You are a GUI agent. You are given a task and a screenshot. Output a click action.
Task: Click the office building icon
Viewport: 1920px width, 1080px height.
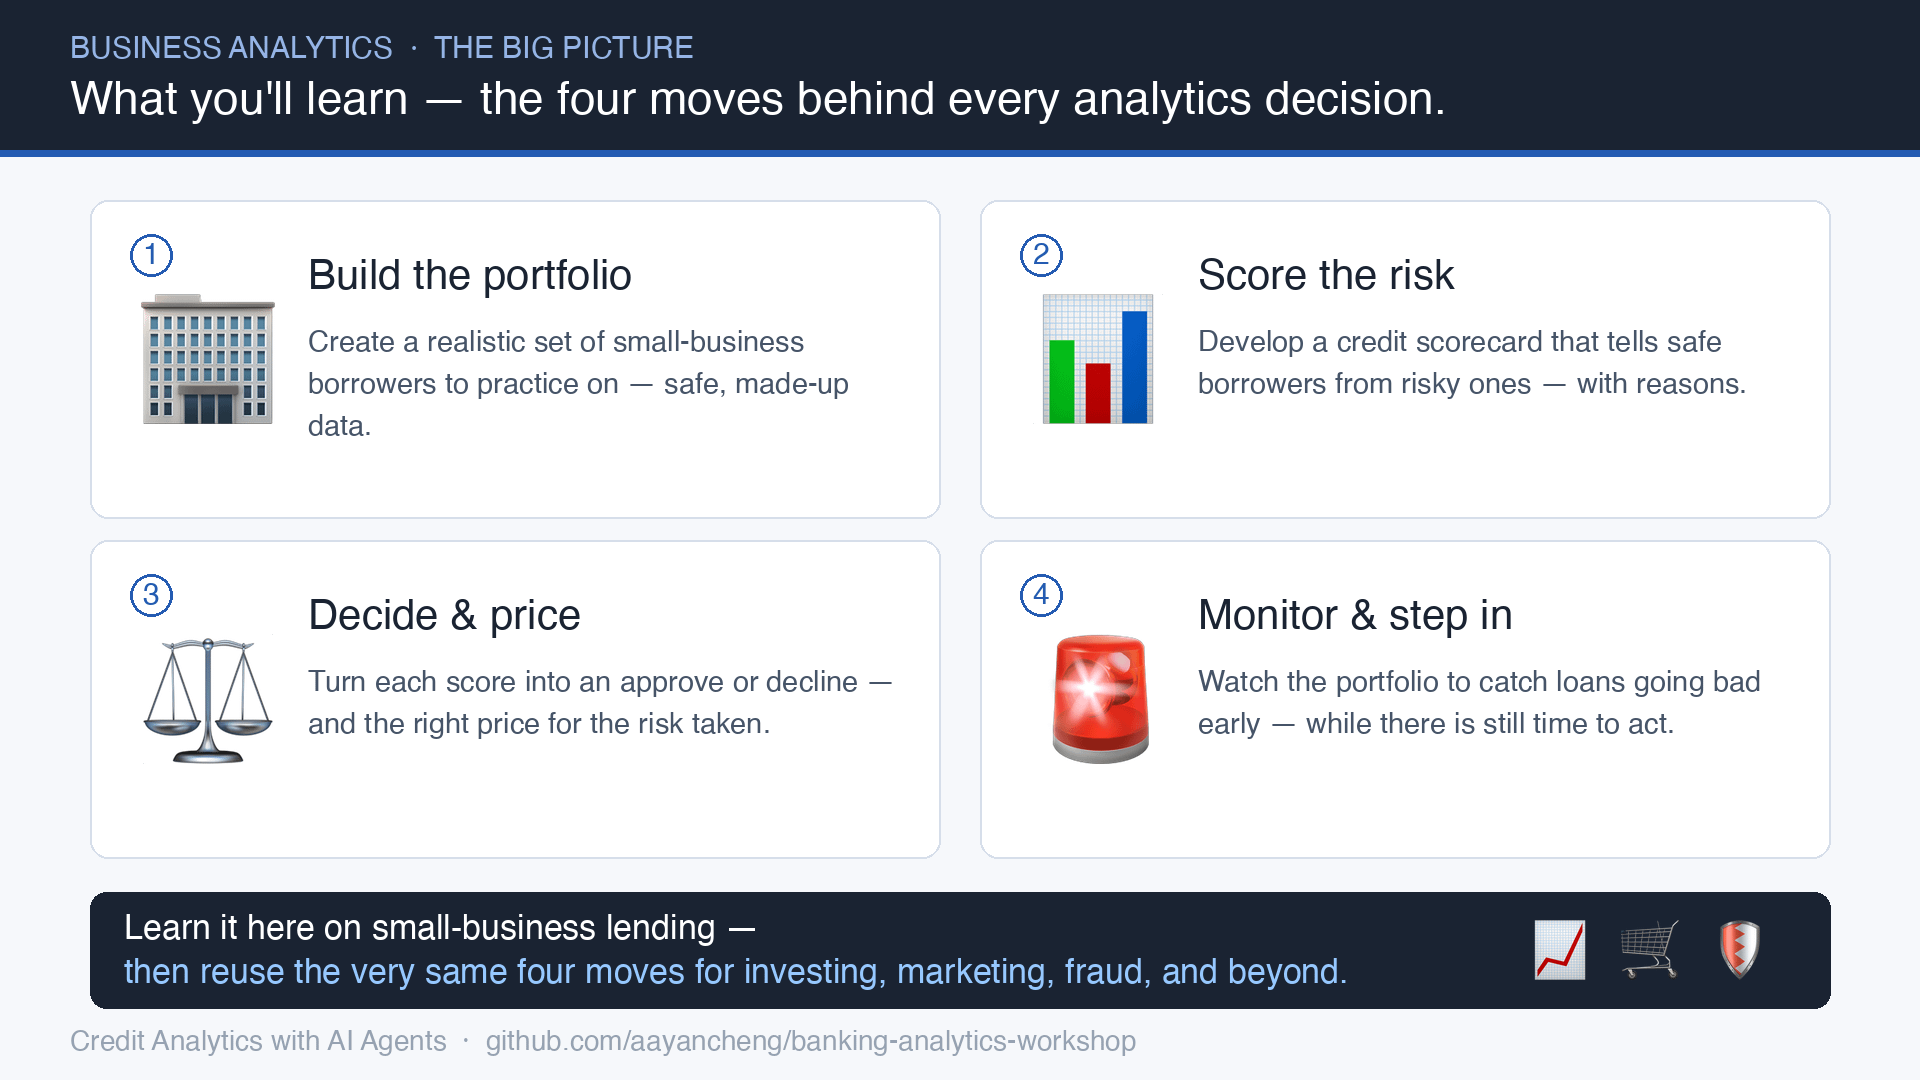208,359
